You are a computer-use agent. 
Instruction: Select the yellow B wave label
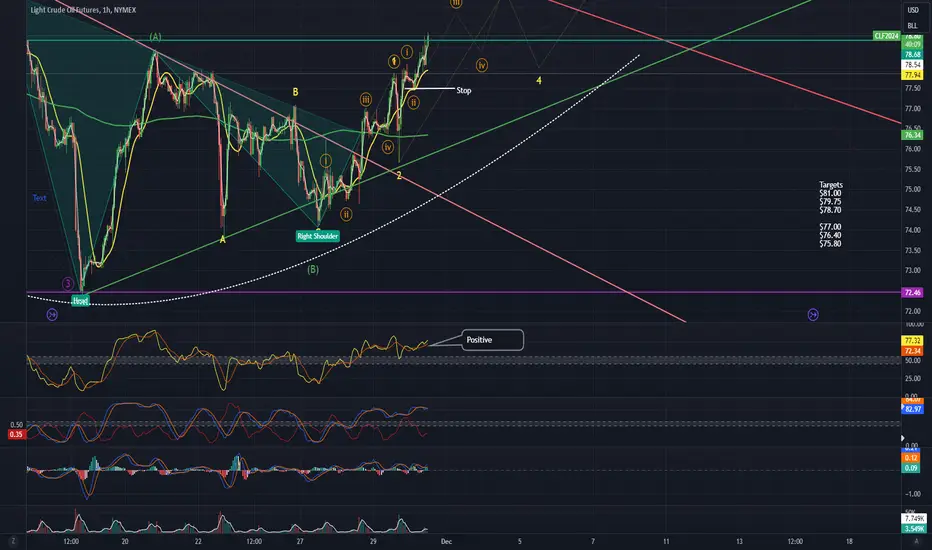(x=295, y=92)
